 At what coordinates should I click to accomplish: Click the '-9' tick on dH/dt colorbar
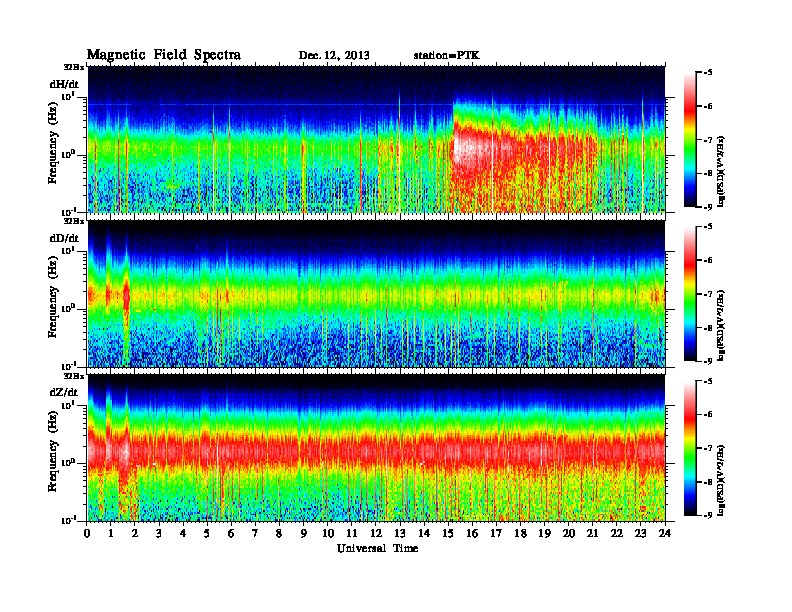click(x=708, y=207)
